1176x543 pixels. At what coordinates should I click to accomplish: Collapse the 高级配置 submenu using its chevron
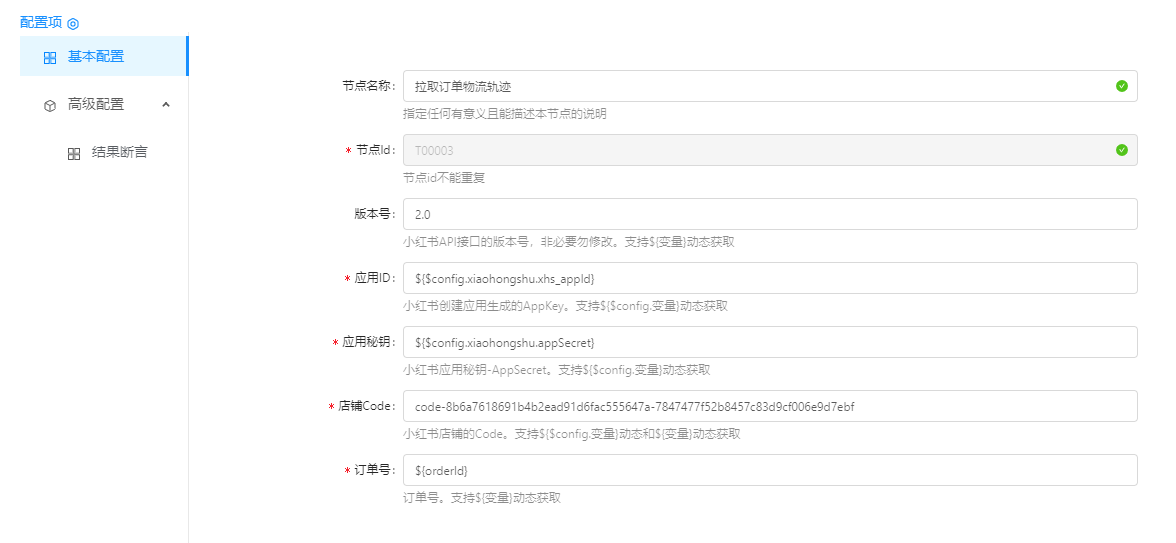coord(166,104)
